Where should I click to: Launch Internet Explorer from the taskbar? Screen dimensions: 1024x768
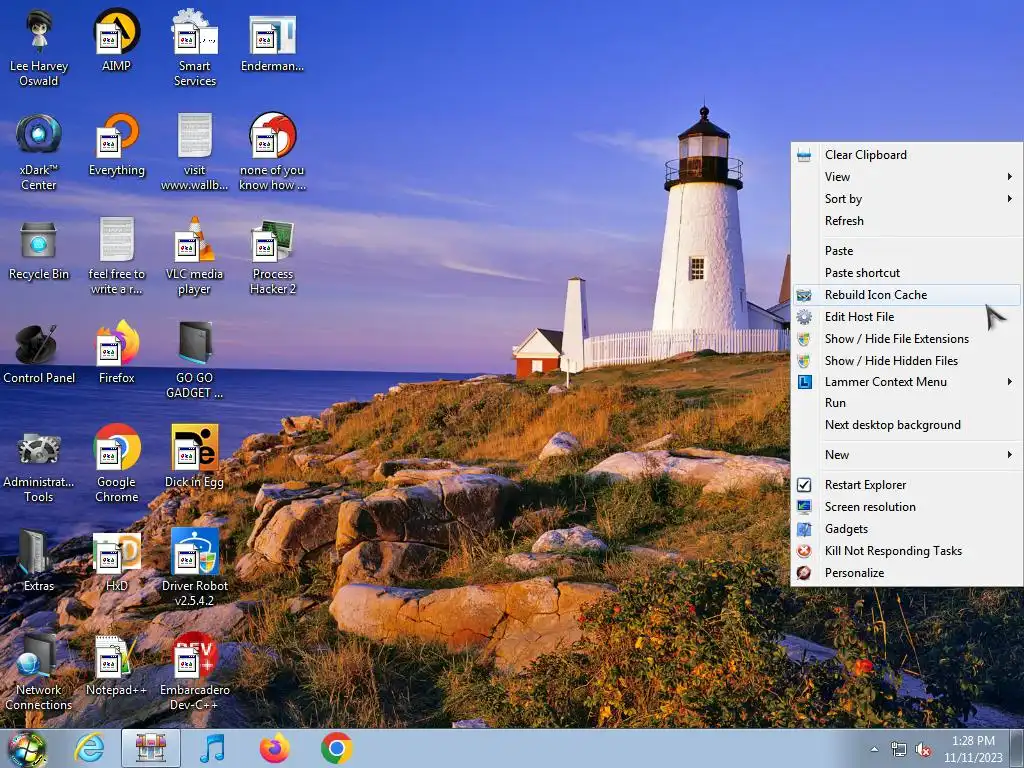[89, 748]
